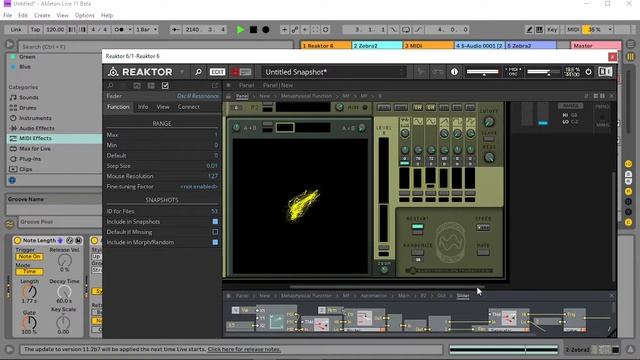
Task: Toggle the Ableton metronome button
Action: coord(119,30)
